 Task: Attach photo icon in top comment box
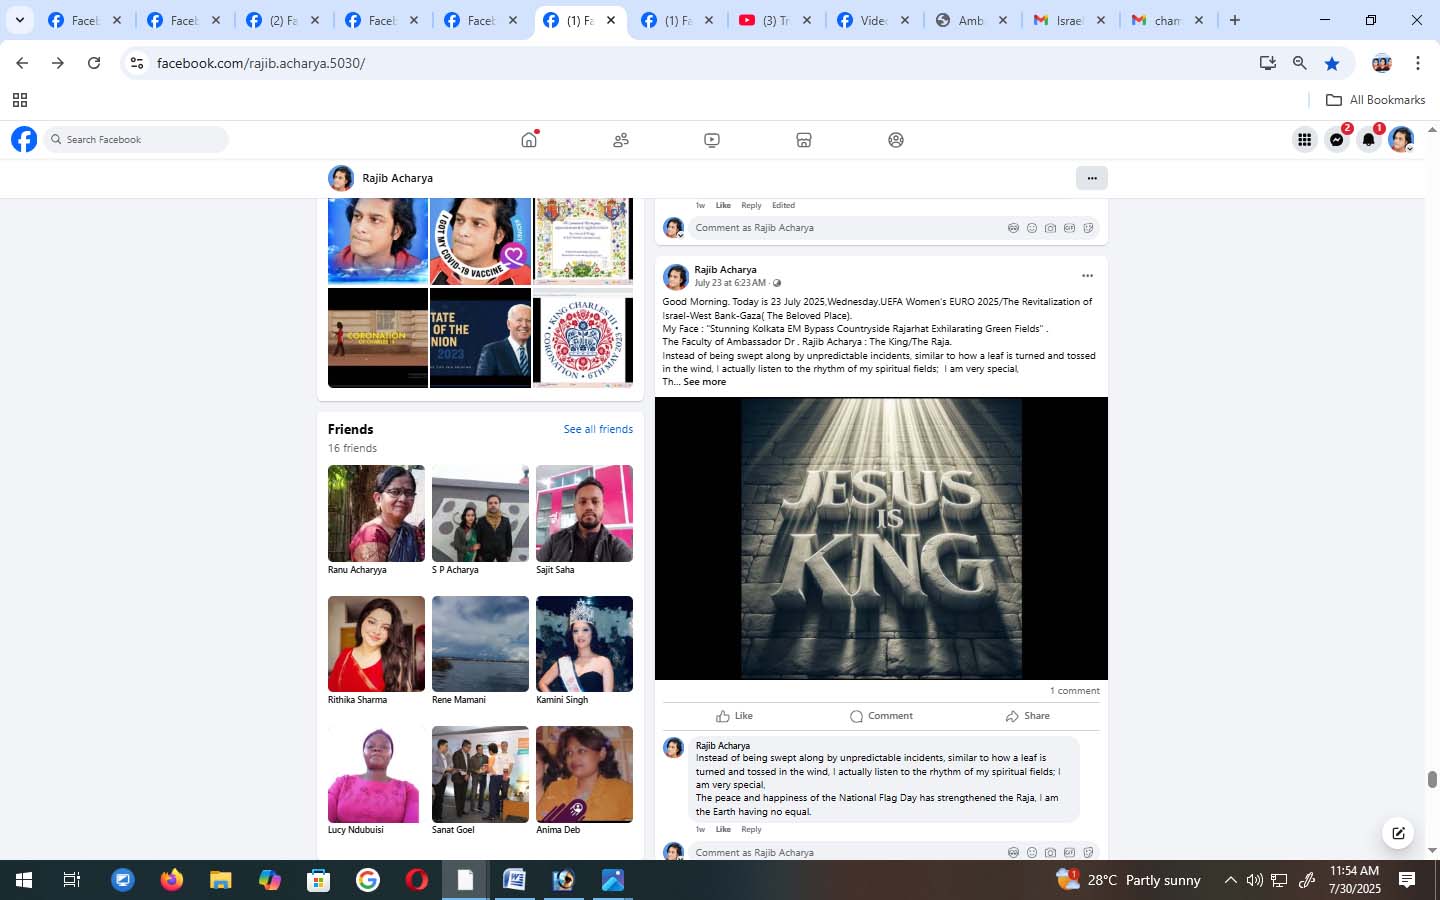[1050, 228]
